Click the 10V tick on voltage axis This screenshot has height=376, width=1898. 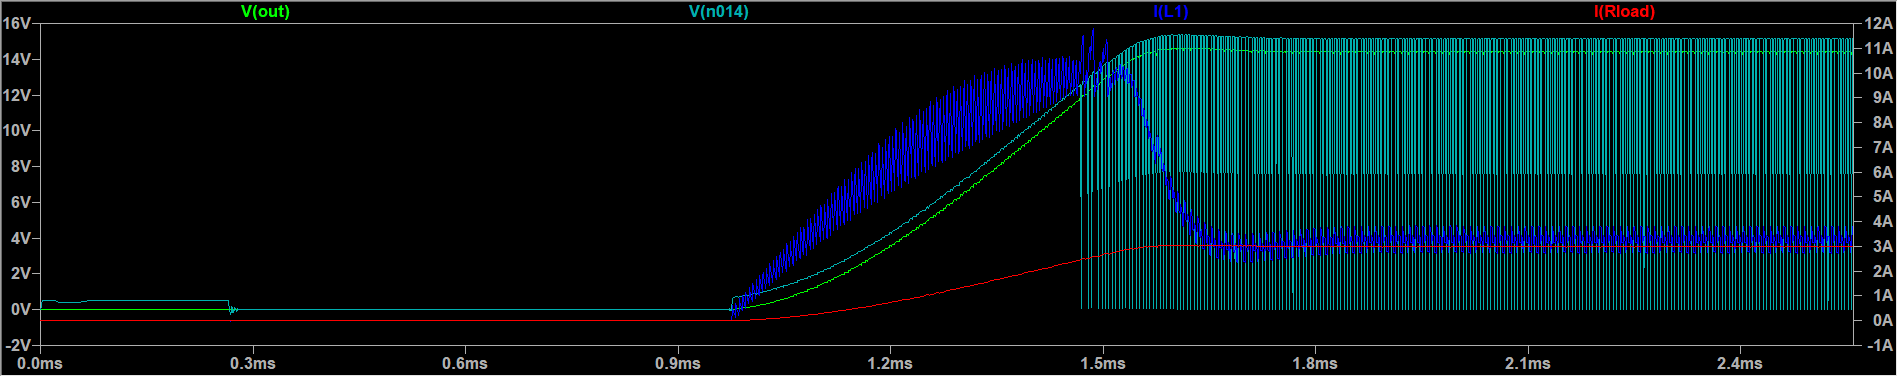16,130
